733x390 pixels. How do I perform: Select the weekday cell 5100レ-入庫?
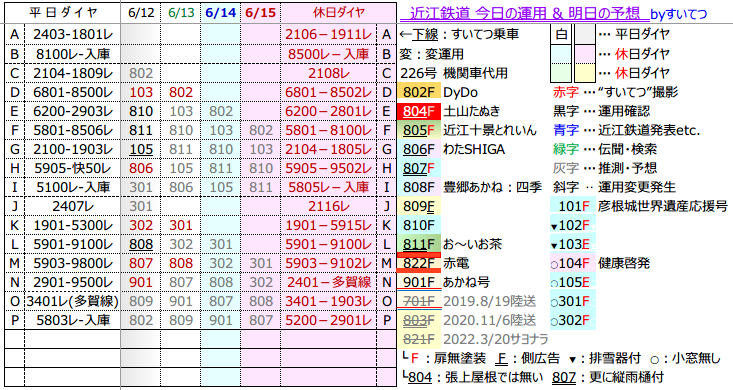[x=73, y=188]
